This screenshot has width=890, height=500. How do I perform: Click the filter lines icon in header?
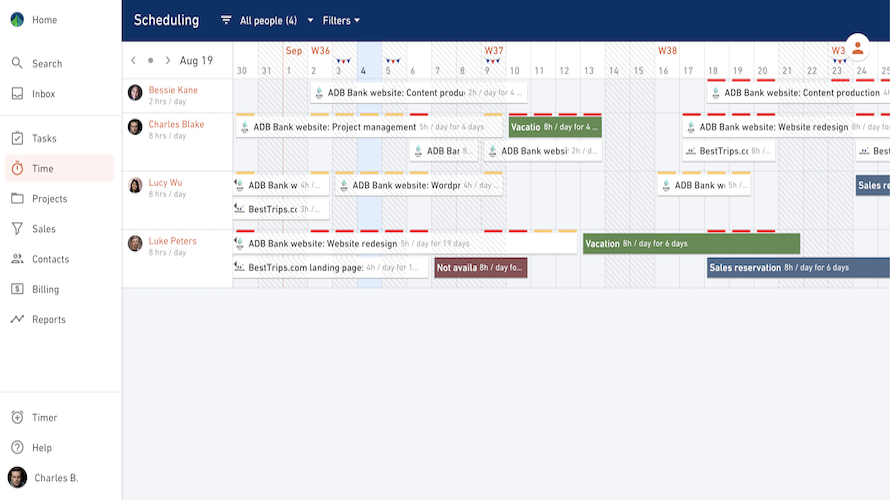pyautogui.click(x=226, y=20)
